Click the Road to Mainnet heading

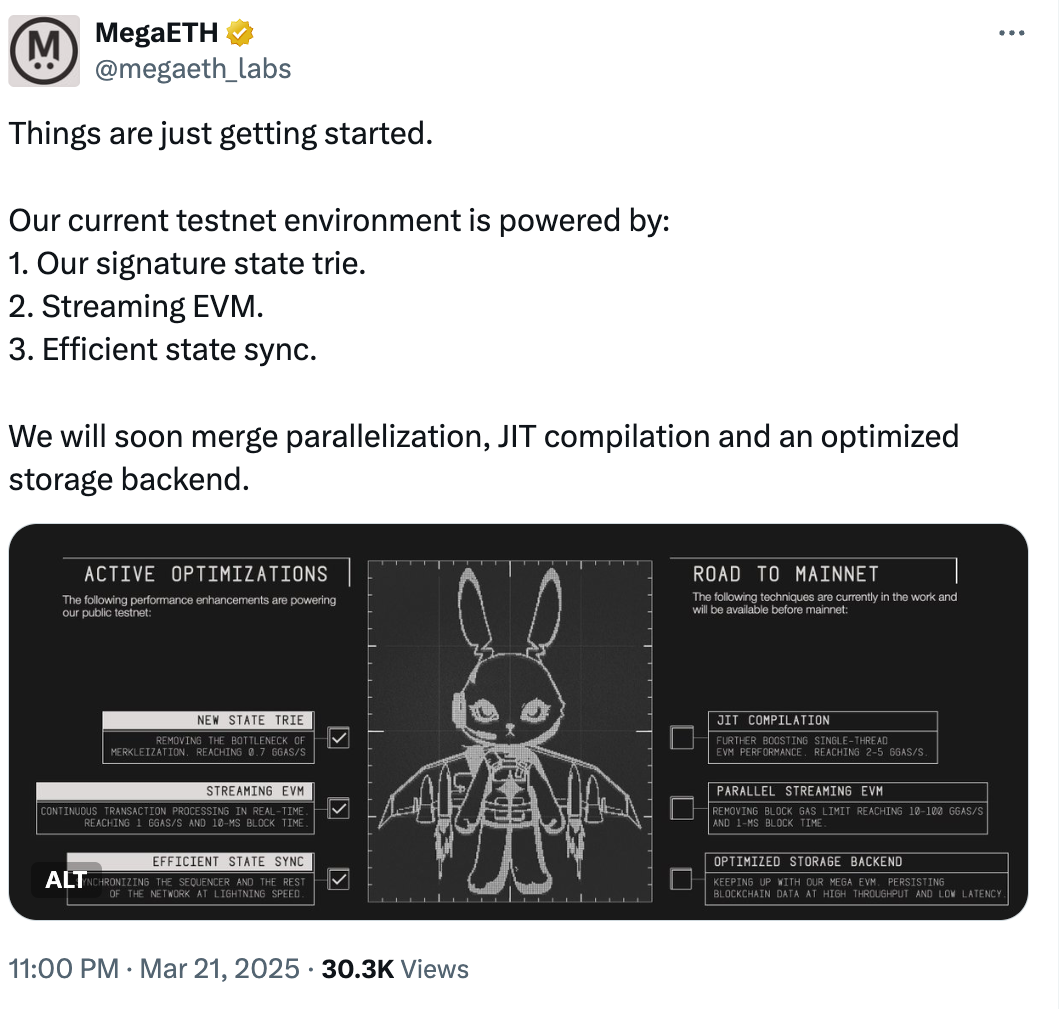(786, 574)
